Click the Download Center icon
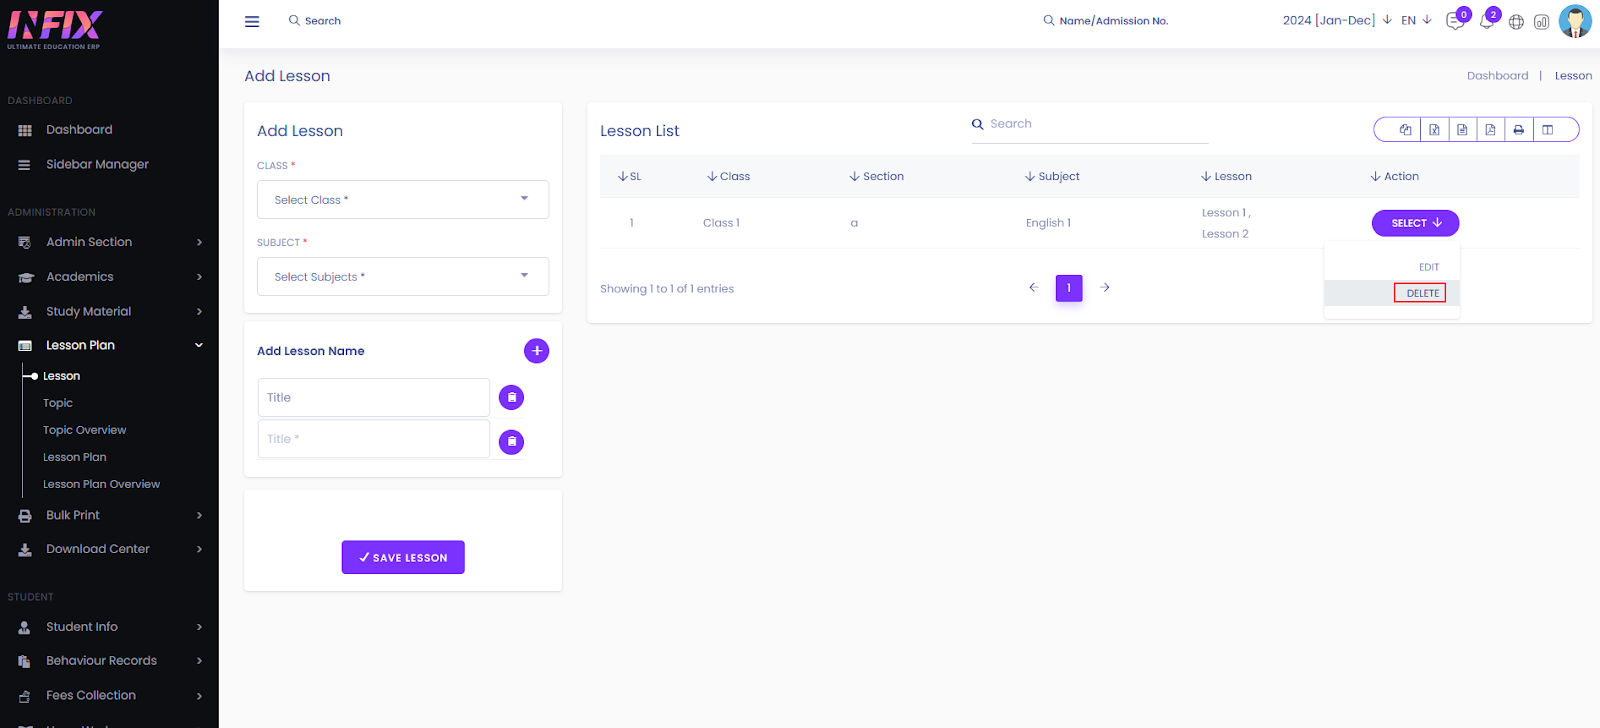1600x728 pixels. point(25,550)
